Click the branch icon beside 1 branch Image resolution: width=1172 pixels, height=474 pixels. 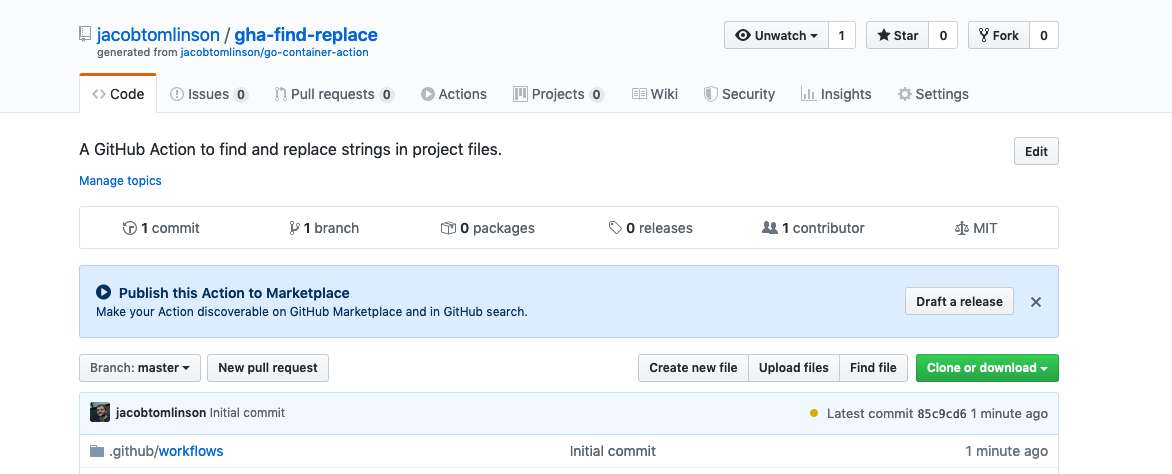294,228
